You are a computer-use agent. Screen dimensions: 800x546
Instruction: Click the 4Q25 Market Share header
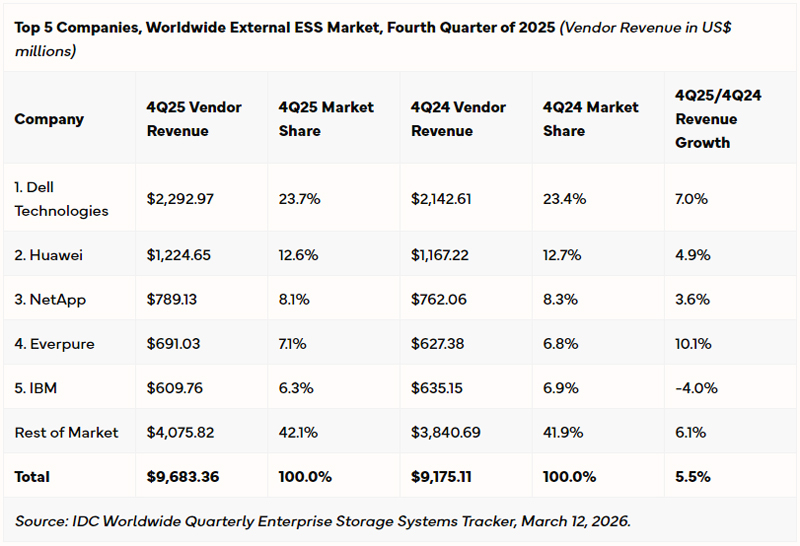pyautogui.click(x=326, y=119)
